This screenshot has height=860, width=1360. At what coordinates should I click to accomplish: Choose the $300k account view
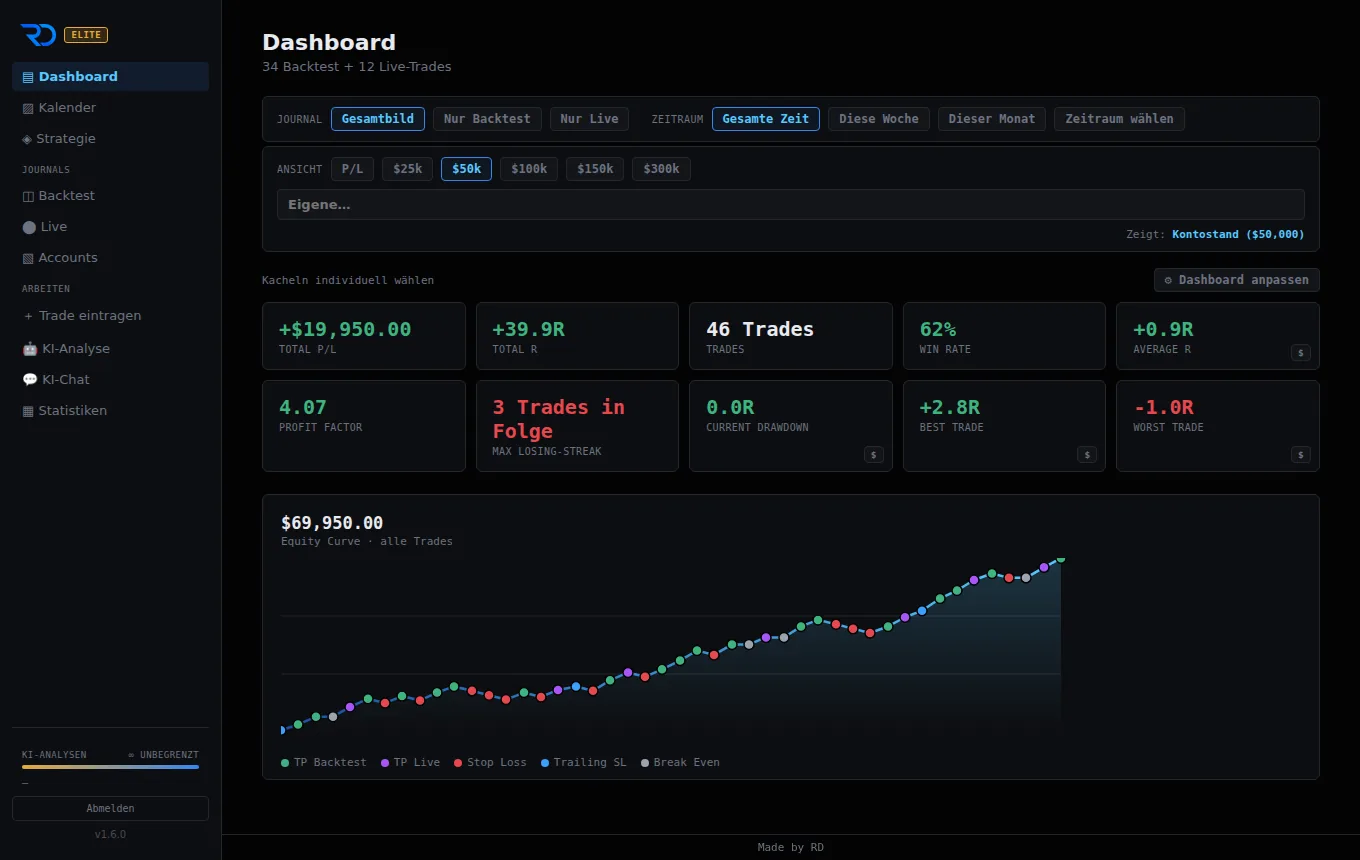661,169
